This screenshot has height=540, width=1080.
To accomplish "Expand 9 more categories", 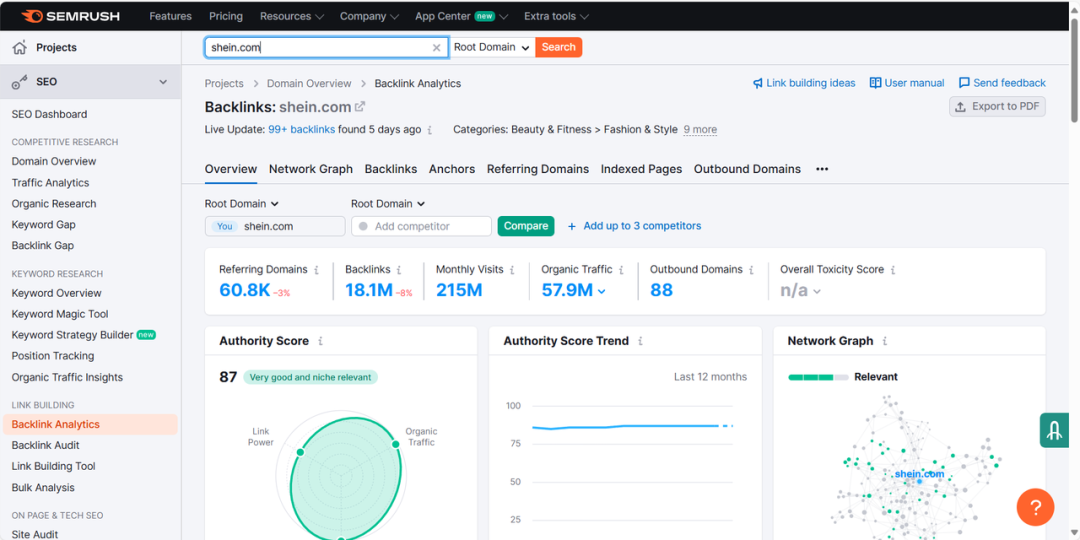I will [700, 129].
